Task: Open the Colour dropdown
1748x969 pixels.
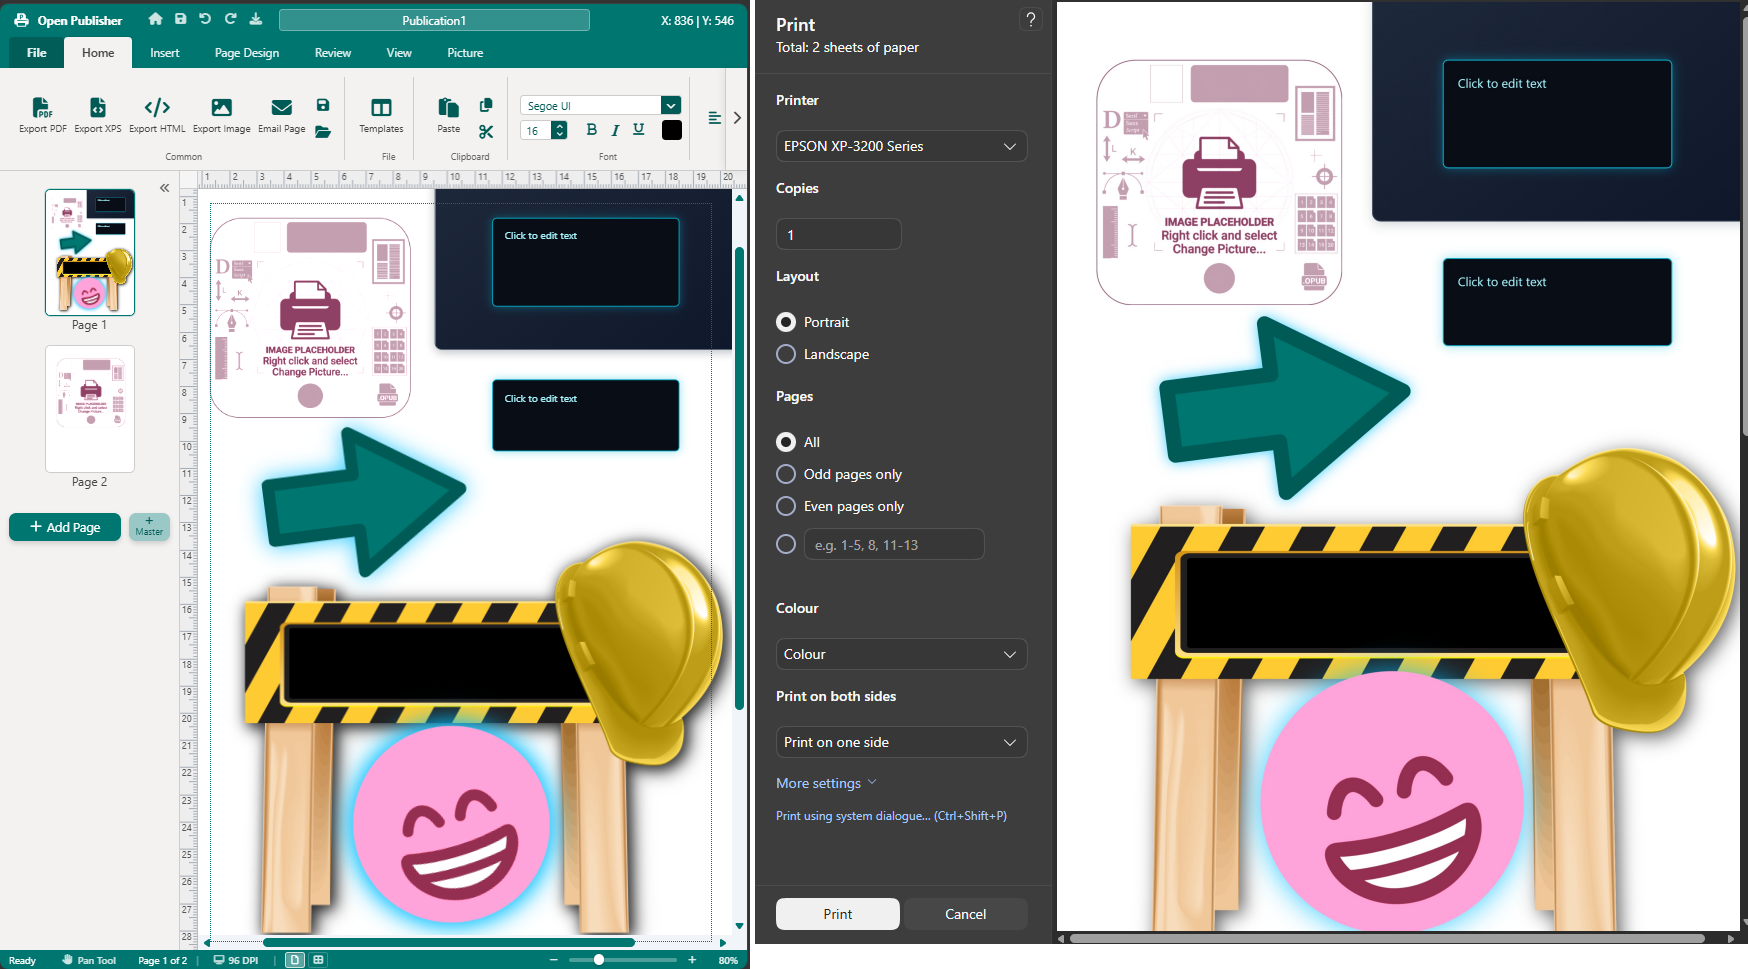Action: coord(901,654)
